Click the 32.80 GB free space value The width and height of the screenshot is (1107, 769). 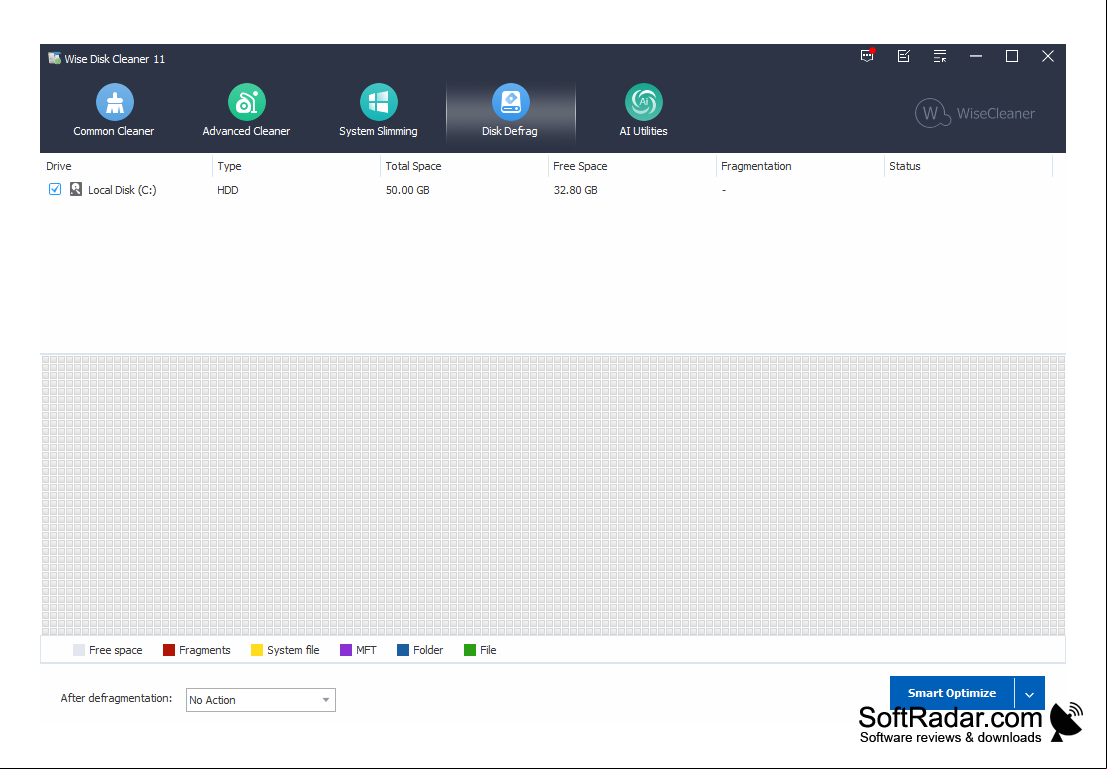[x=575, y=190]
